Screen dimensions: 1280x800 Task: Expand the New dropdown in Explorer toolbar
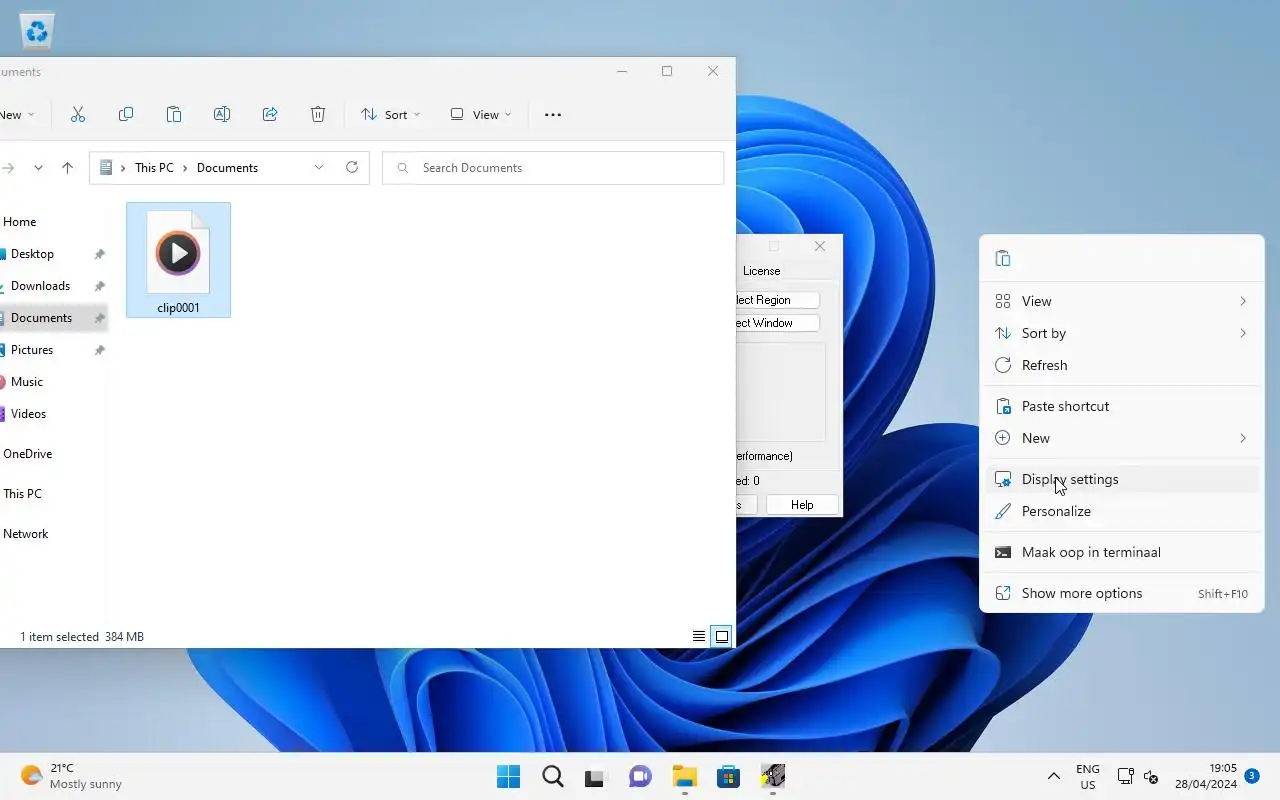tap(16, 115)
